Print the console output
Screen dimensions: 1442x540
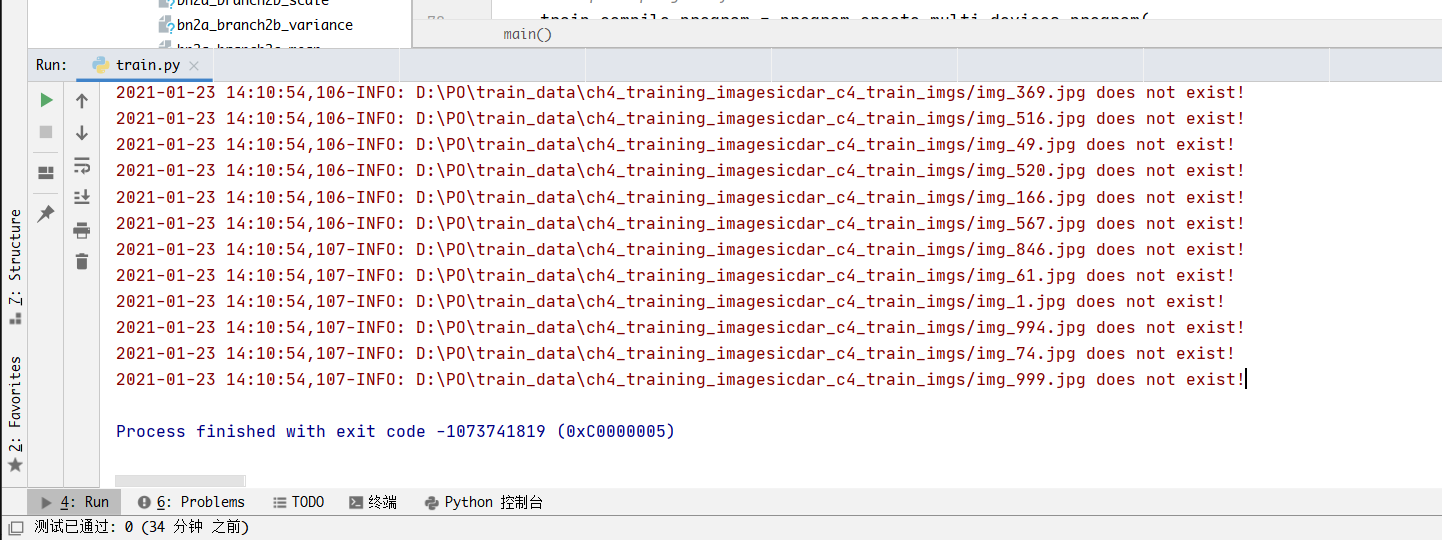click(x=82, y=230)
